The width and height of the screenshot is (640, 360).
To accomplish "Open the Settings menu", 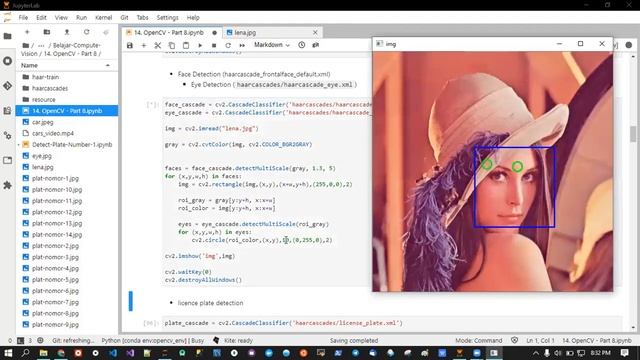I will (x=168, y=18).
